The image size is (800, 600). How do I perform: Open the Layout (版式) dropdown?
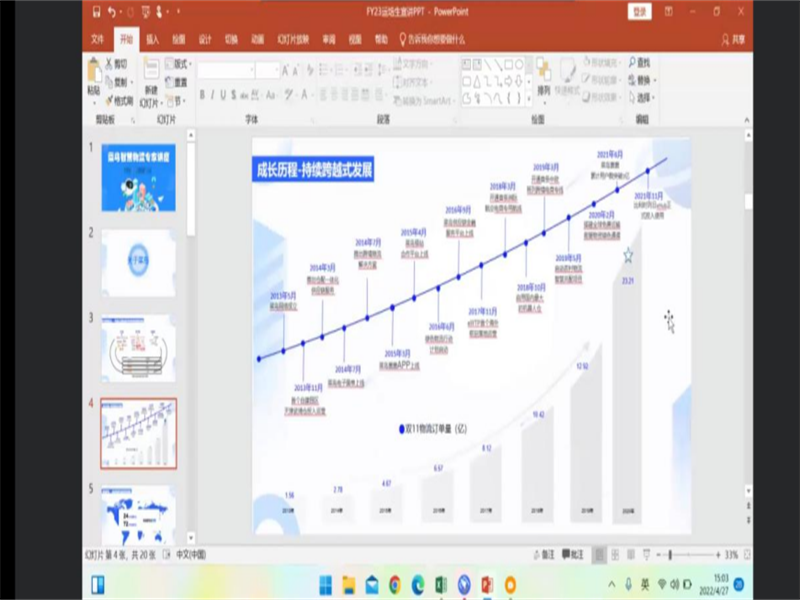point(178,62)
